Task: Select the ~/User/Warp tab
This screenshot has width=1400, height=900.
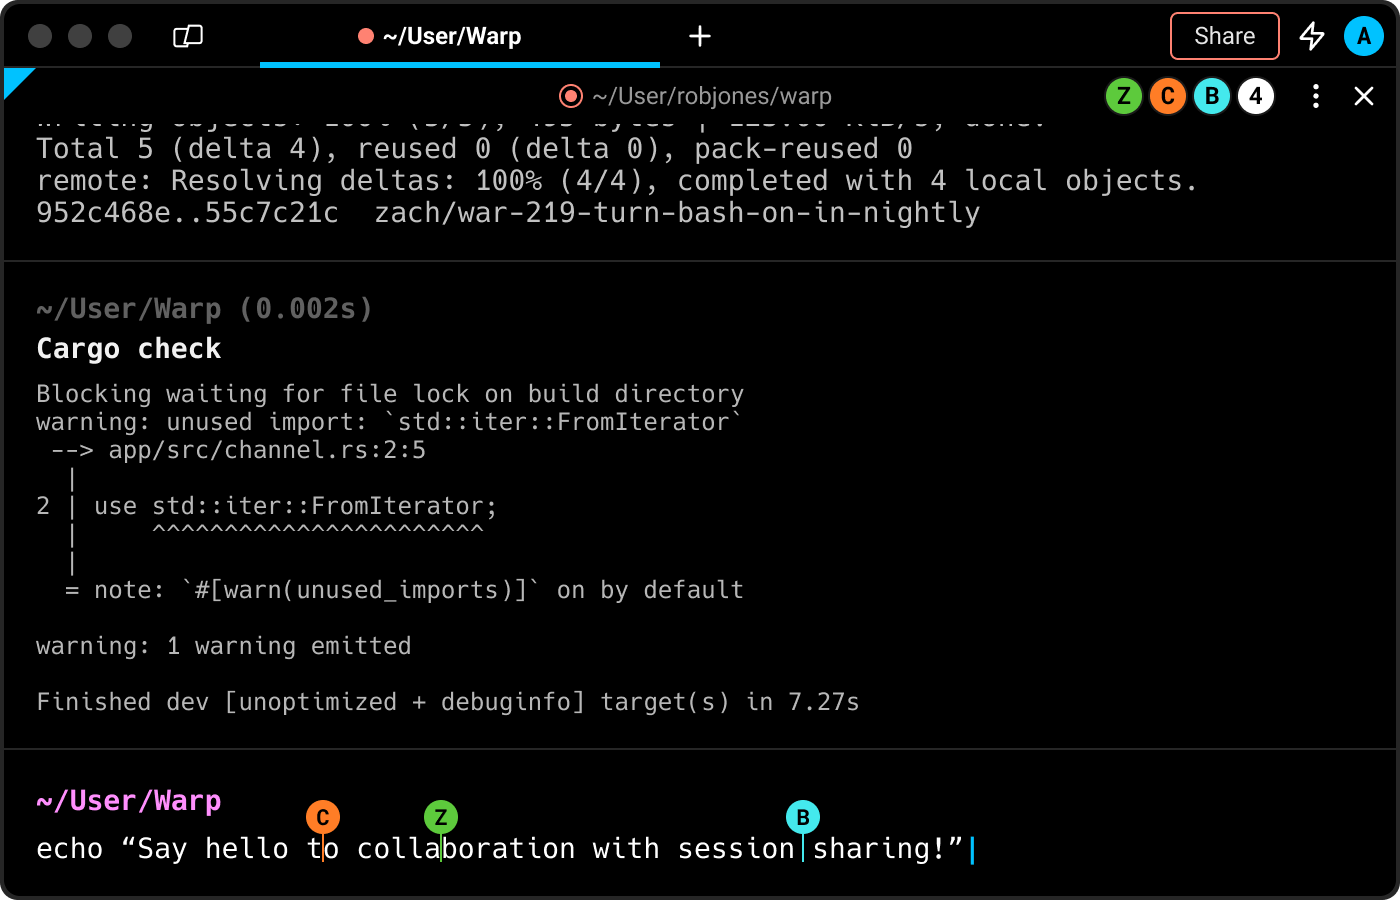Action: (x=452, y=36)
